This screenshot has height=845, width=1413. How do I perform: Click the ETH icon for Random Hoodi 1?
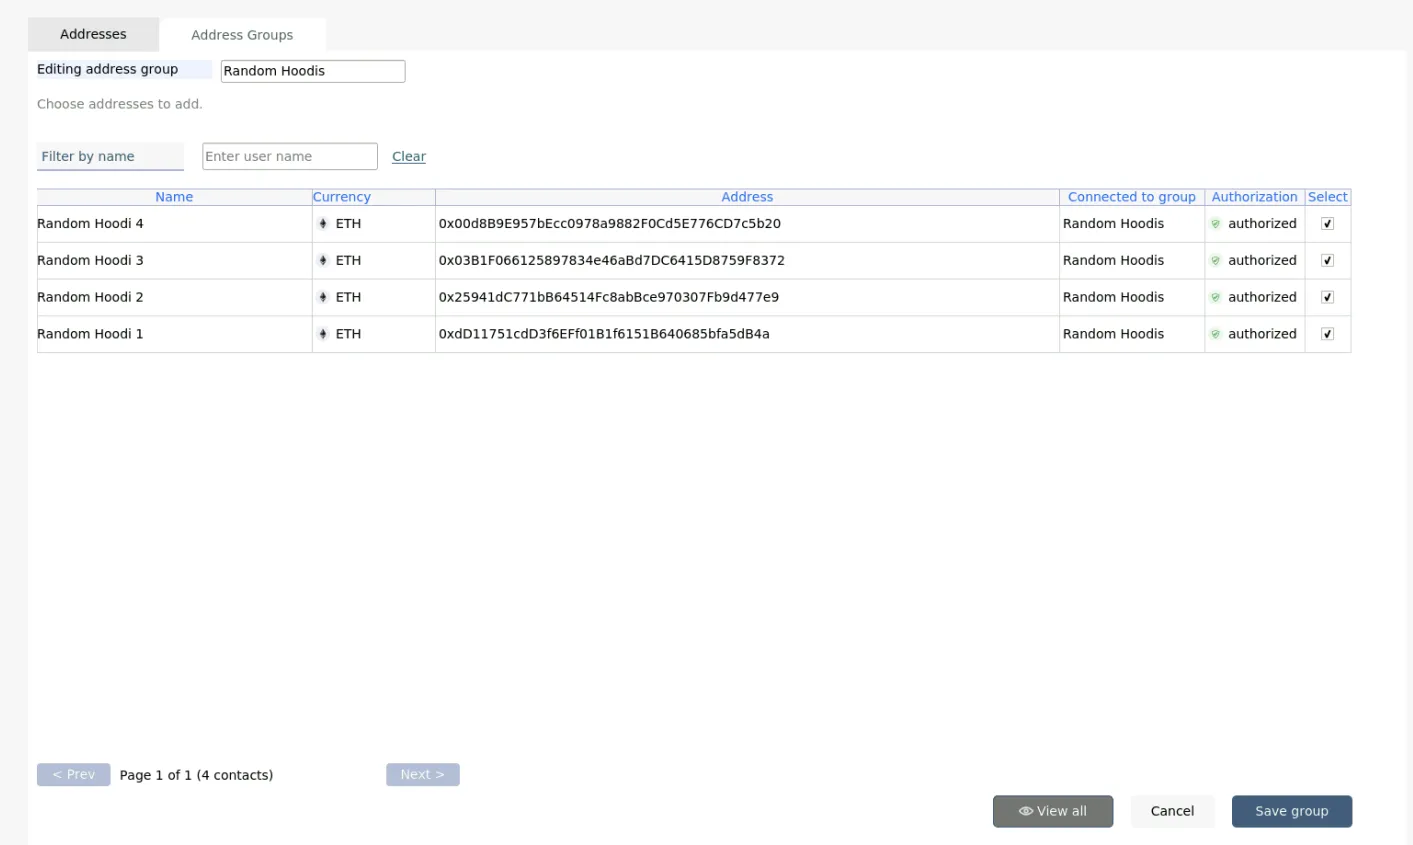coord(323,334)
